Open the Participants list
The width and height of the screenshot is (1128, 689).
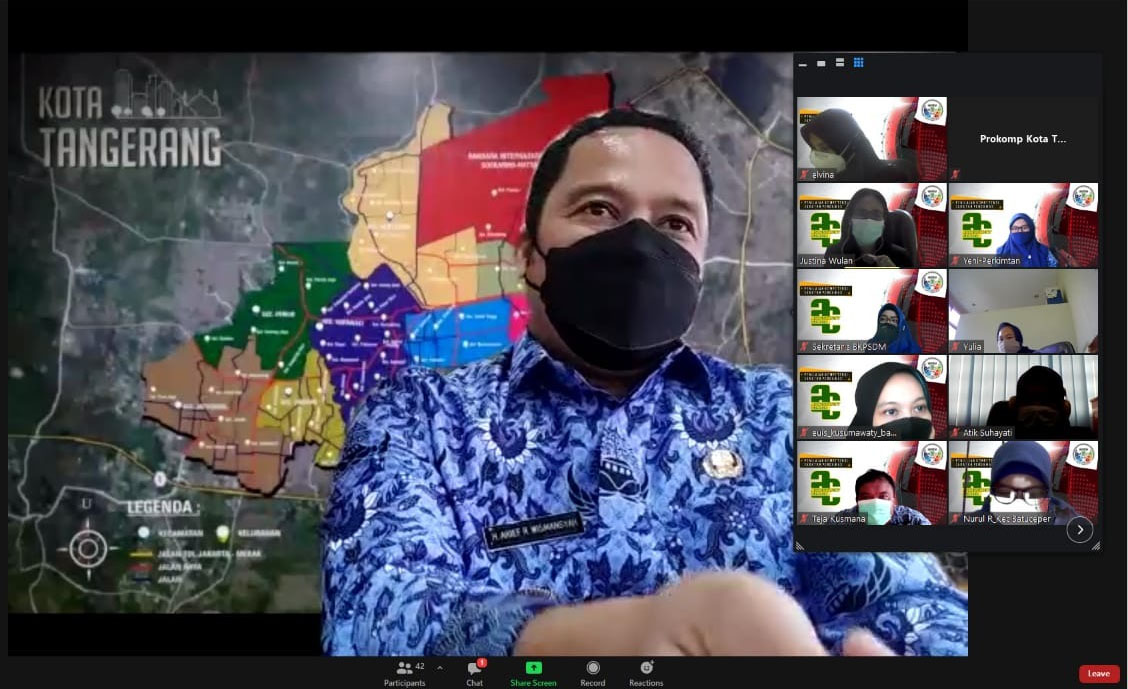pos(404,674)
